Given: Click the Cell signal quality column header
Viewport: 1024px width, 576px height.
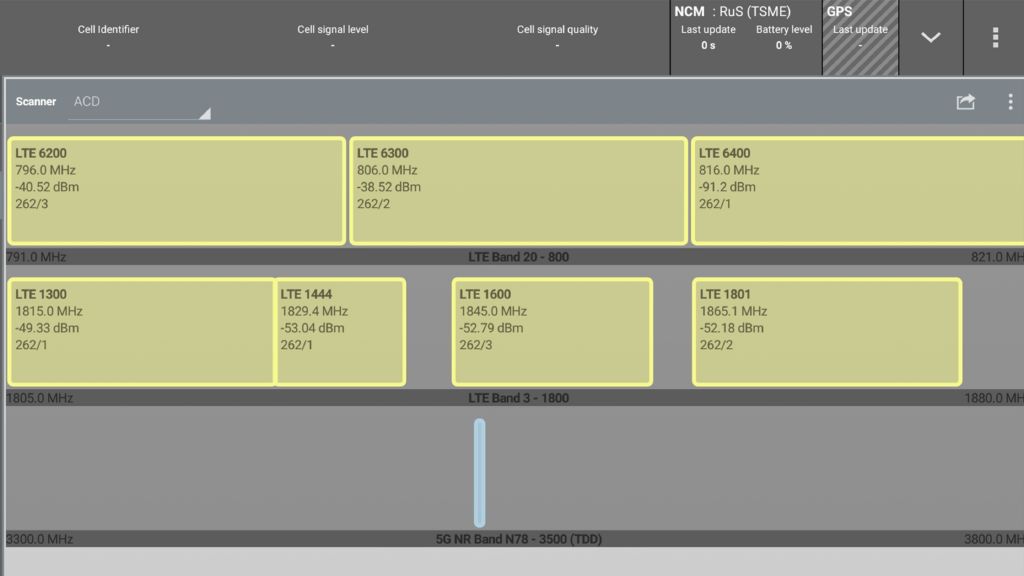Looking at the screenshot, I should tap(557, 29).
